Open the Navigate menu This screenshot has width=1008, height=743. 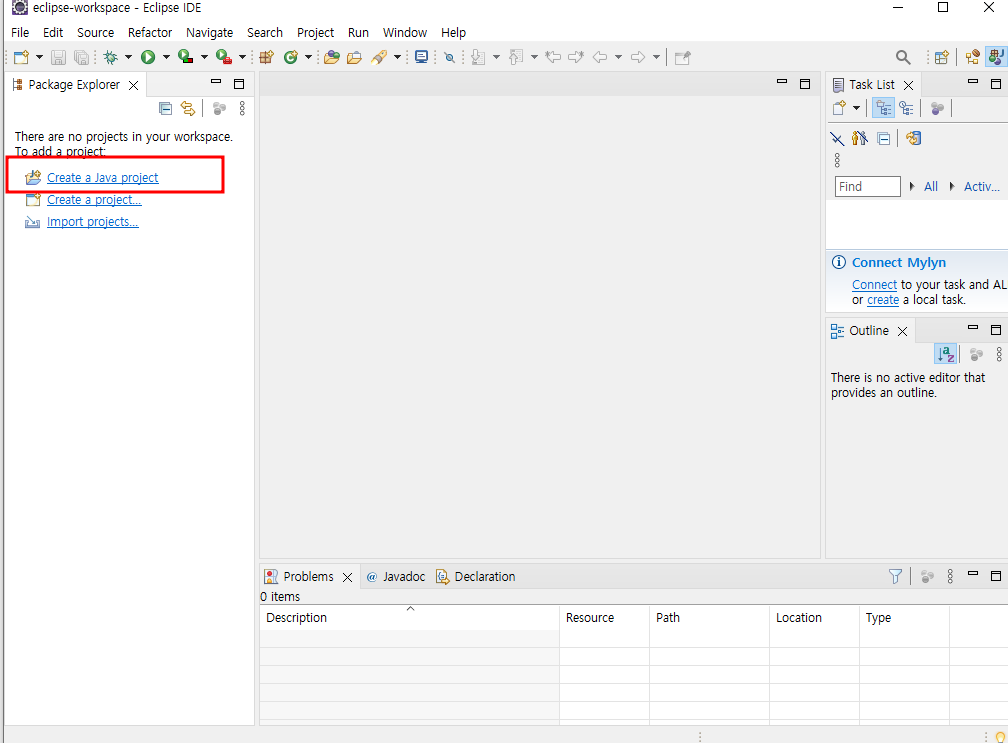coord(210,33)
